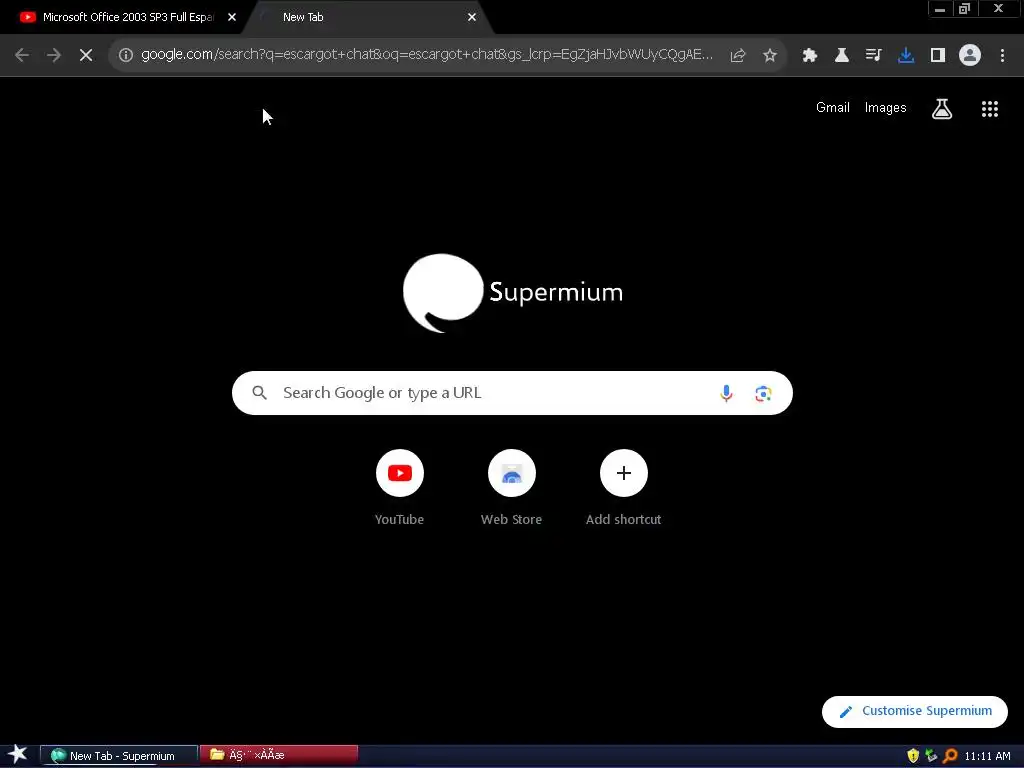Click the security shield tray icon
This screenshot has width=1024, height=768.
pyautogui.click(x=913, y=756)
